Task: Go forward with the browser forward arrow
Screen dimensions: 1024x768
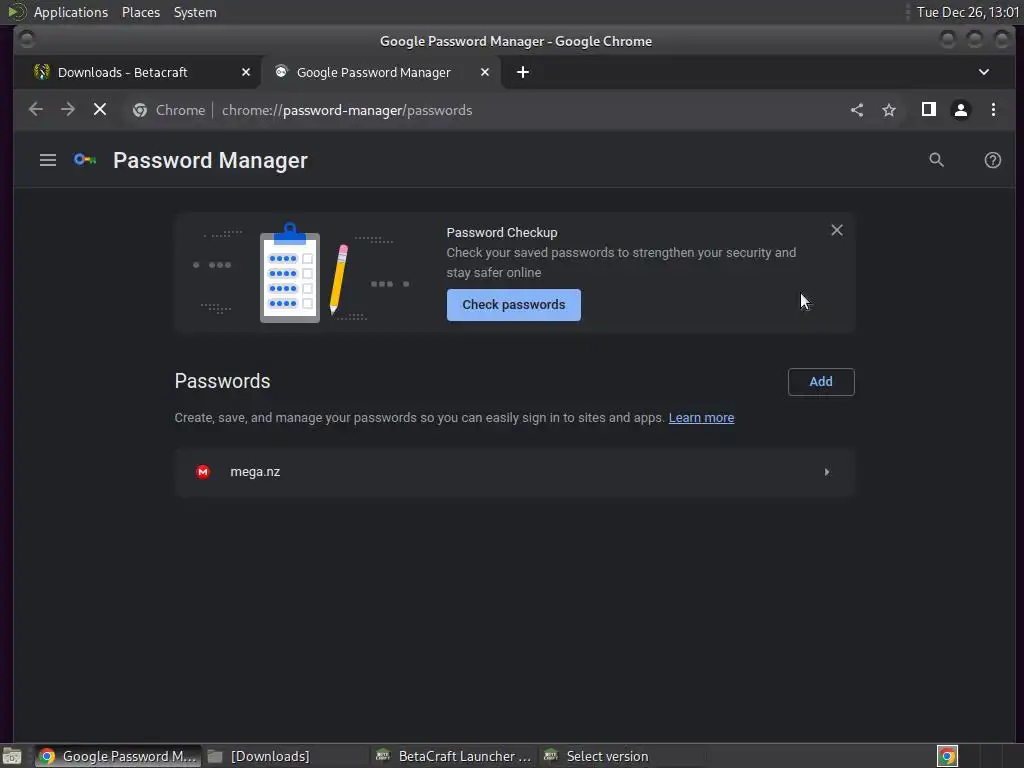Action: coord(68,110)
